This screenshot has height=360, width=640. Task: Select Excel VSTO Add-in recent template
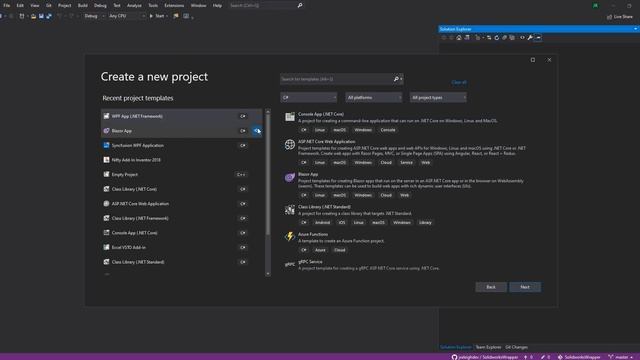tap(182, 247)
